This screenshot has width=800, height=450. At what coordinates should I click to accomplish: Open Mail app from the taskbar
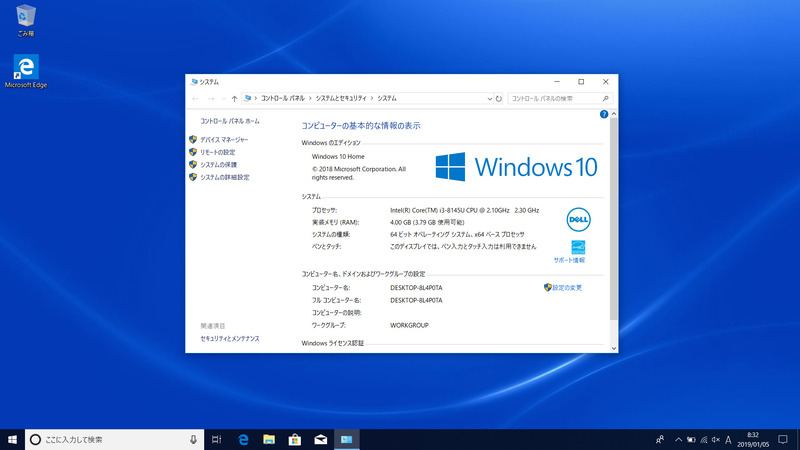(320, 439)
